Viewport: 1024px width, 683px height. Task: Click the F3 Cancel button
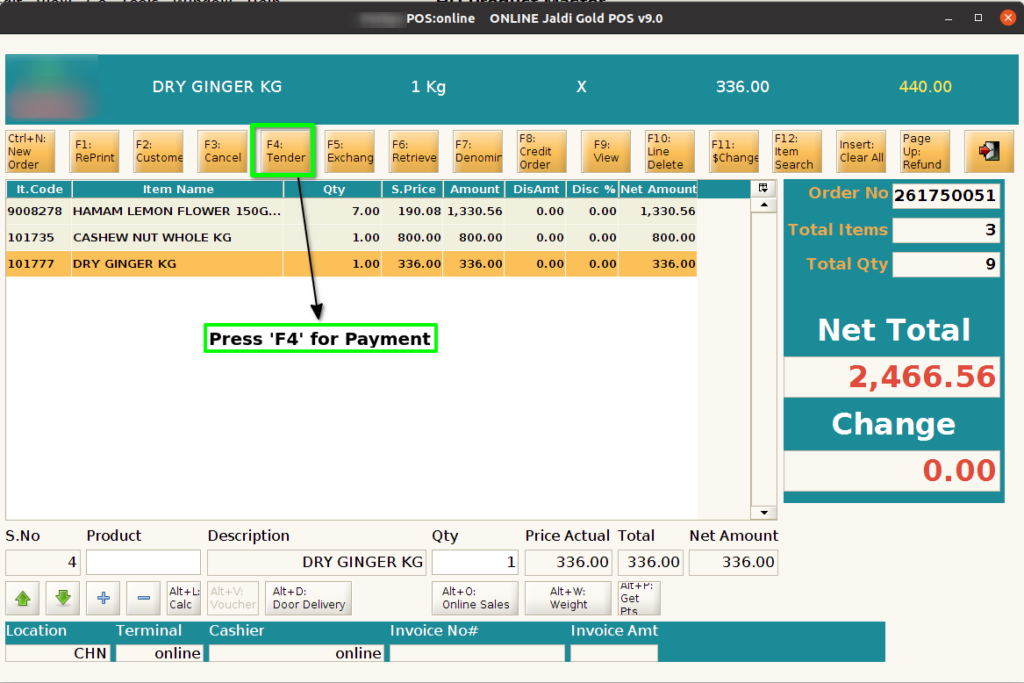(x=222, y=151)
